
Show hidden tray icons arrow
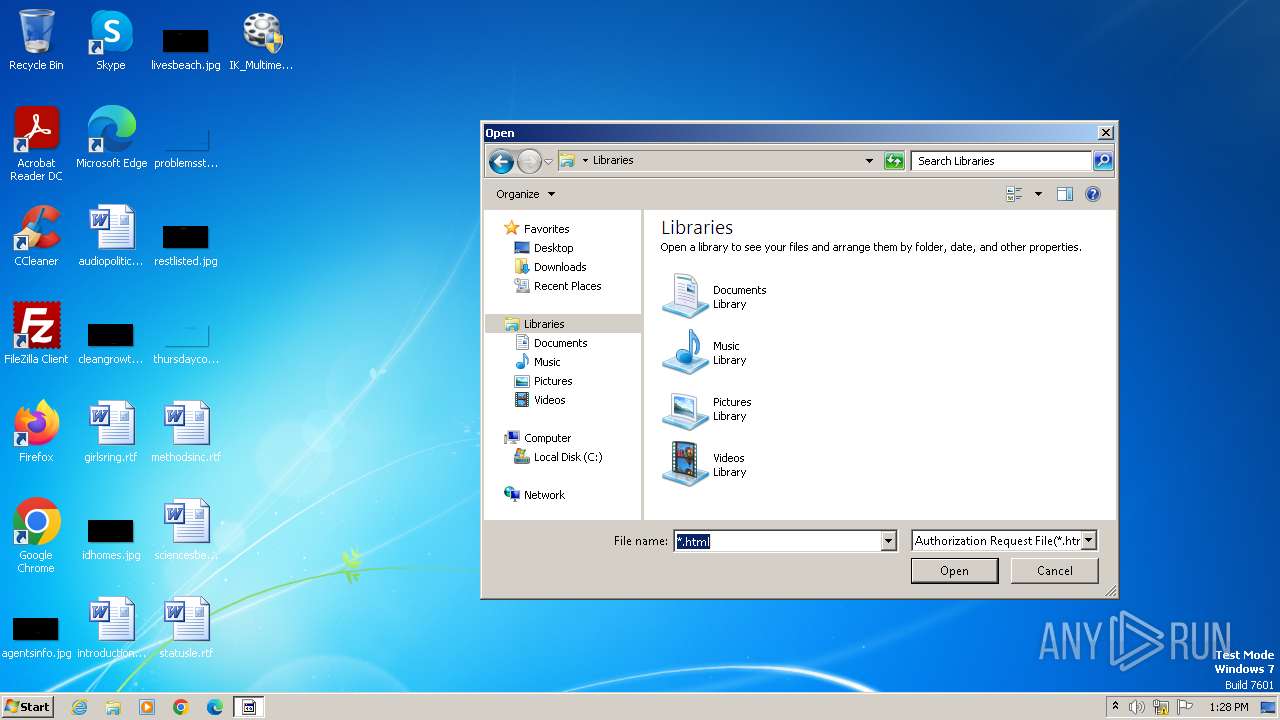(x=1115, y=707)
